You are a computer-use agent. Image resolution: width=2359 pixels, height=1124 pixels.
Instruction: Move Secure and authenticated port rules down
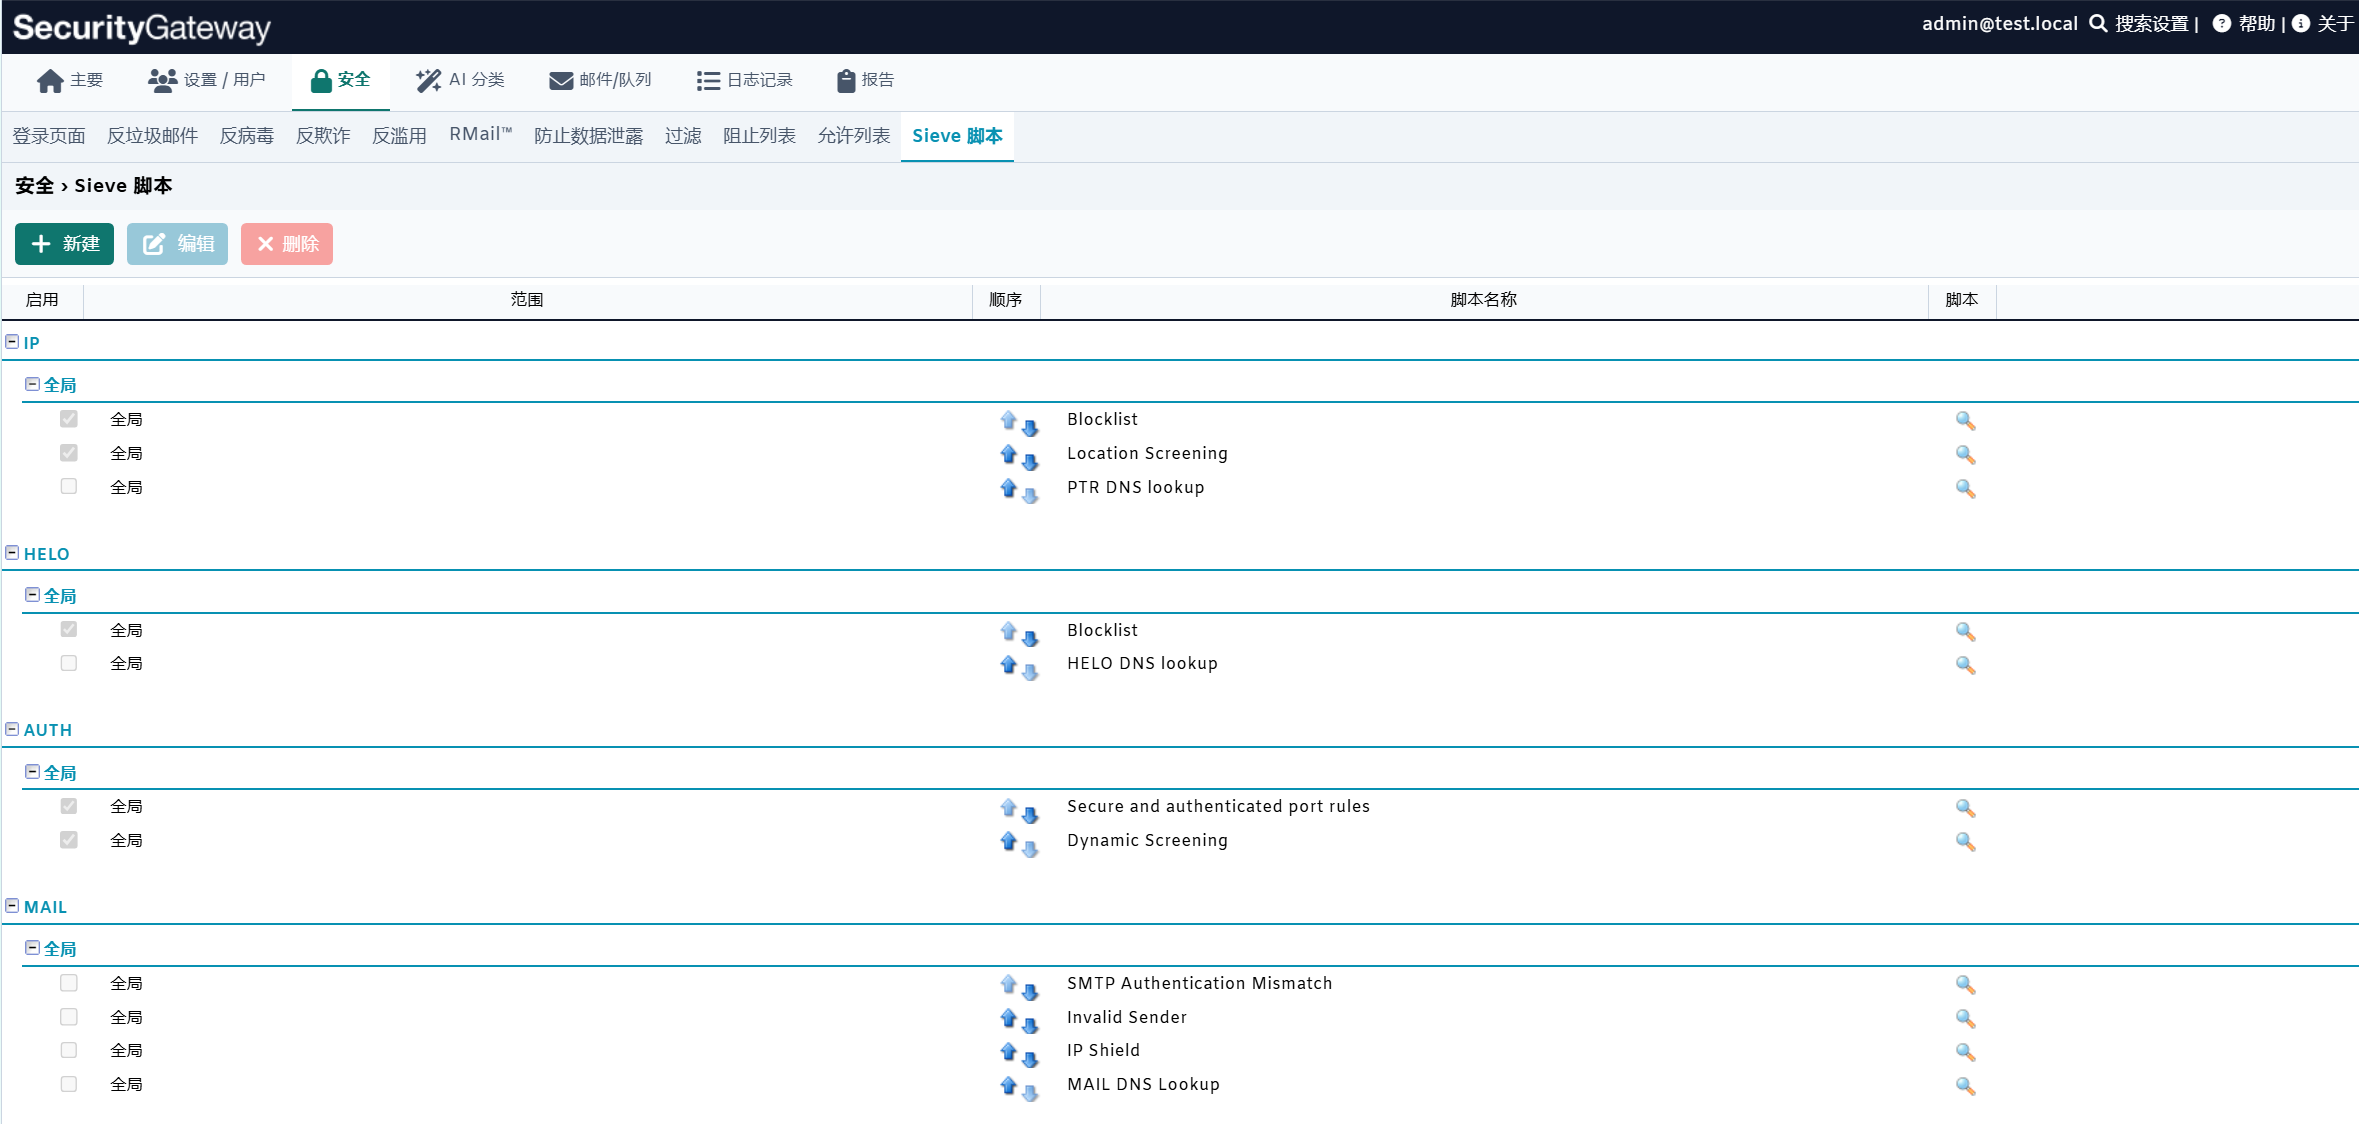(x=1030, y=815)
